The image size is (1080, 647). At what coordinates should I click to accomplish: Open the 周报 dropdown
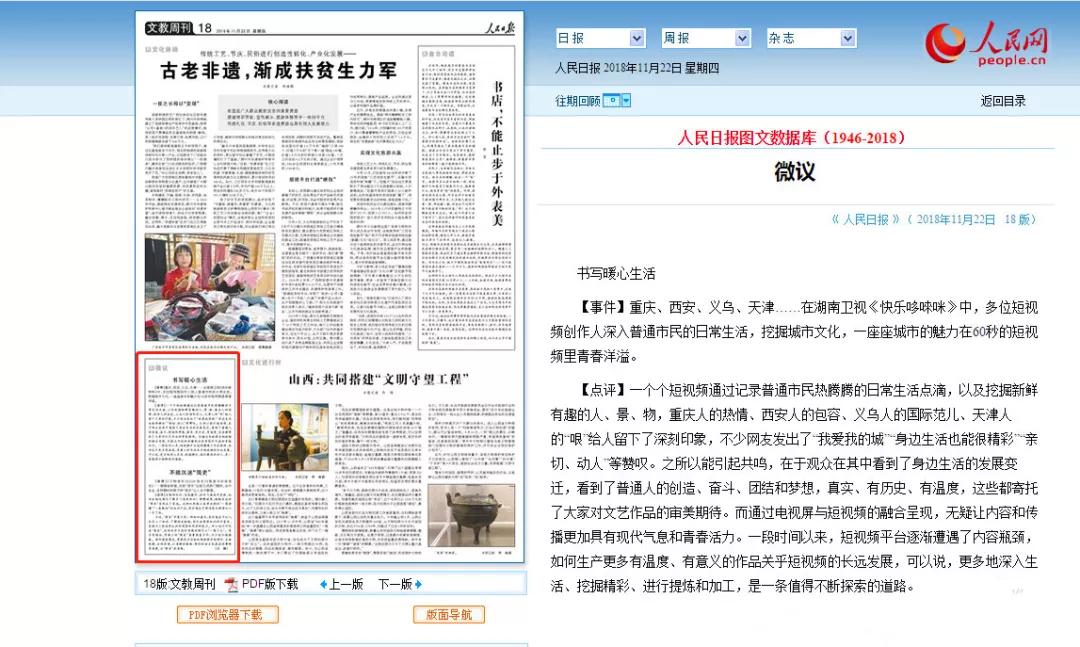pos(741,37)
